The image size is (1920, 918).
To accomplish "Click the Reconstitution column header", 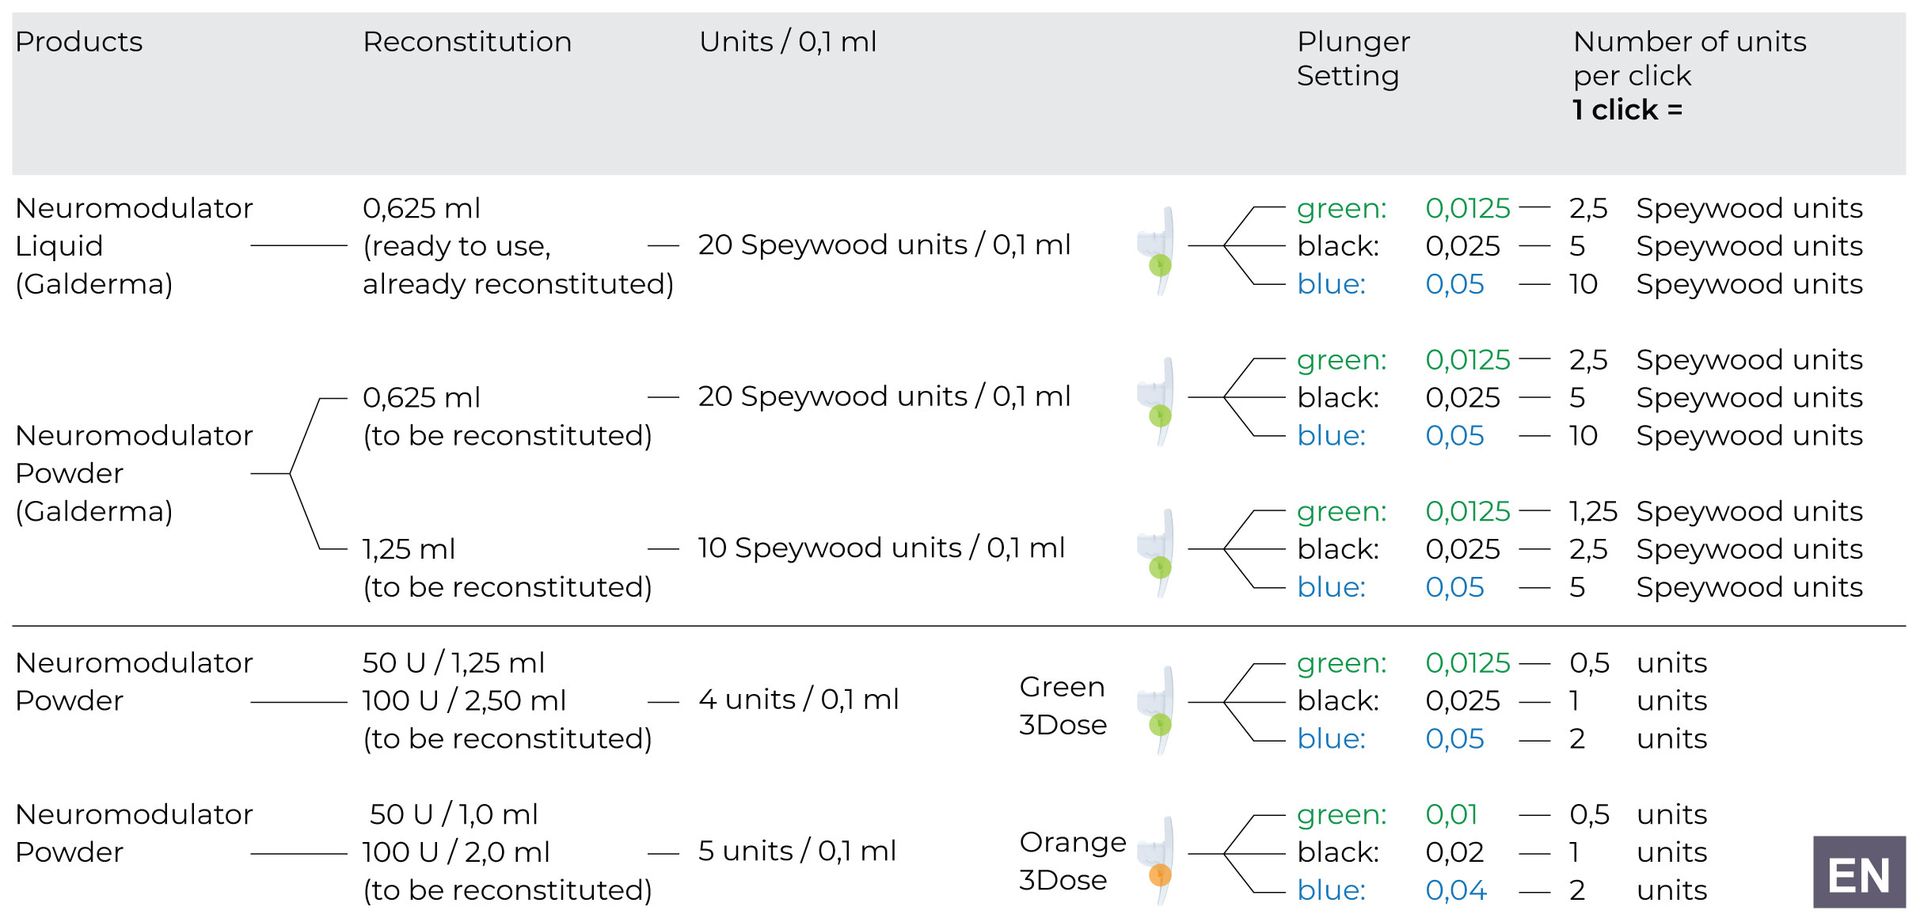I will click(x=467, y=42).
